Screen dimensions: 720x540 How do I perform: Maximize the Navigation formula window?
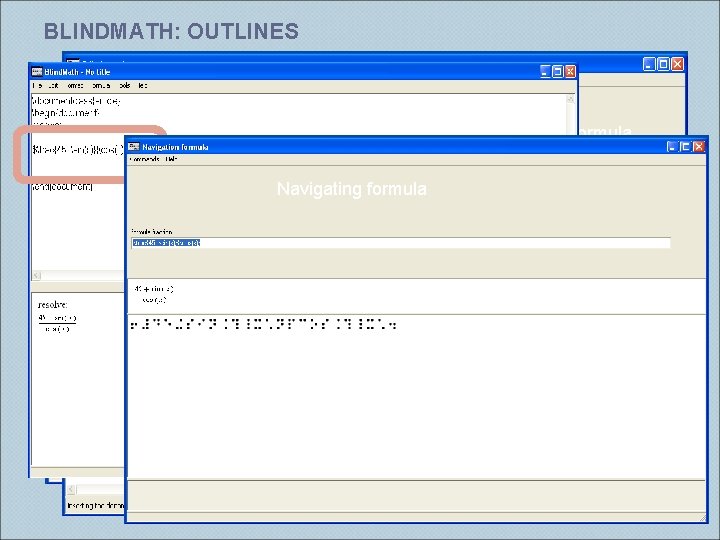pos(685,146)
